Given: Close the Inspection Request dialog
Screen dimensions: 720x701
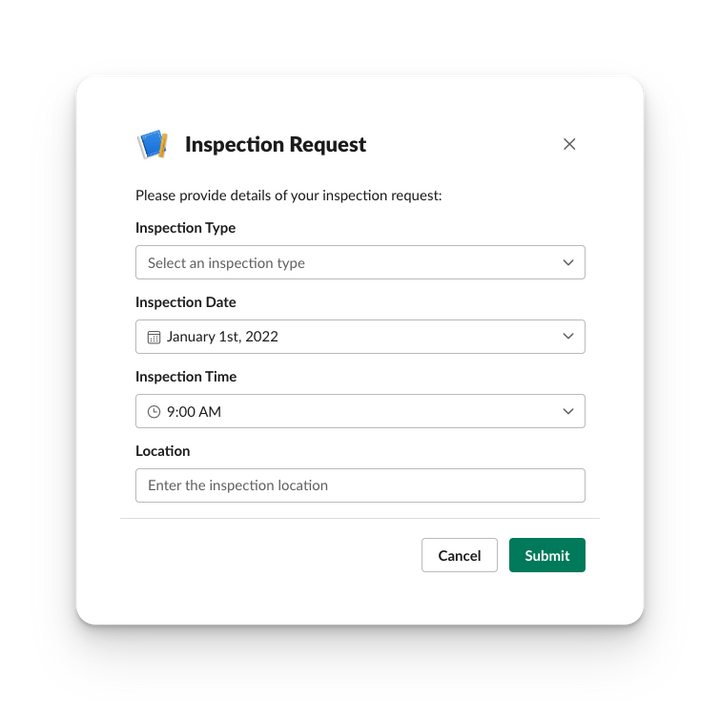Looking at the screenshot, I should click(x=569, y=144).
